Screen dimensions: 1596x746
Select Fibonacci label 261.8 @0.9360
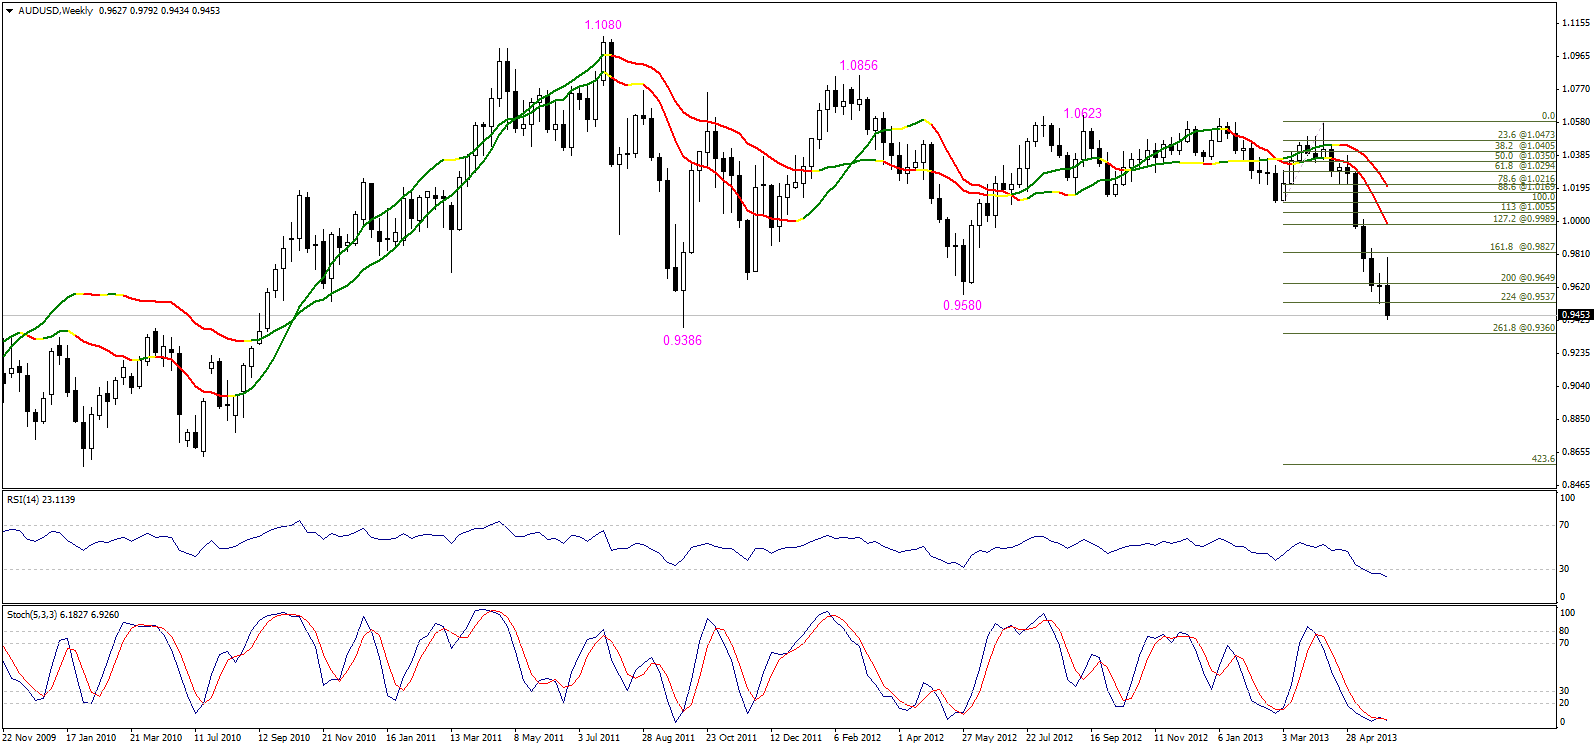1524,328
